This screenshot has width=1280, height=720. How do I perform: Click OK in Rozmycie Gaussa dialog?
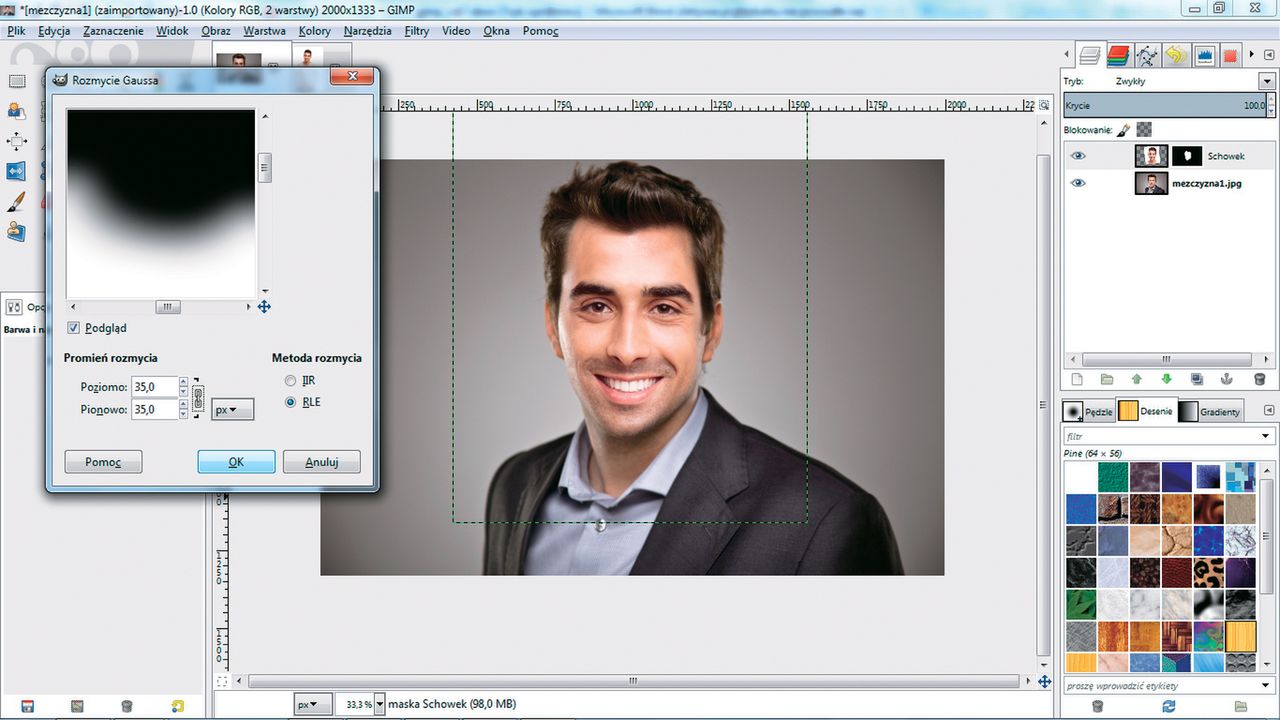click(236, 462)
